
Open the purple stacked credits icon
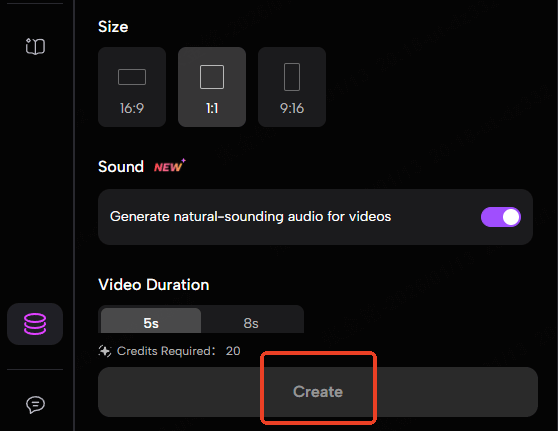[x=35, y=324]
